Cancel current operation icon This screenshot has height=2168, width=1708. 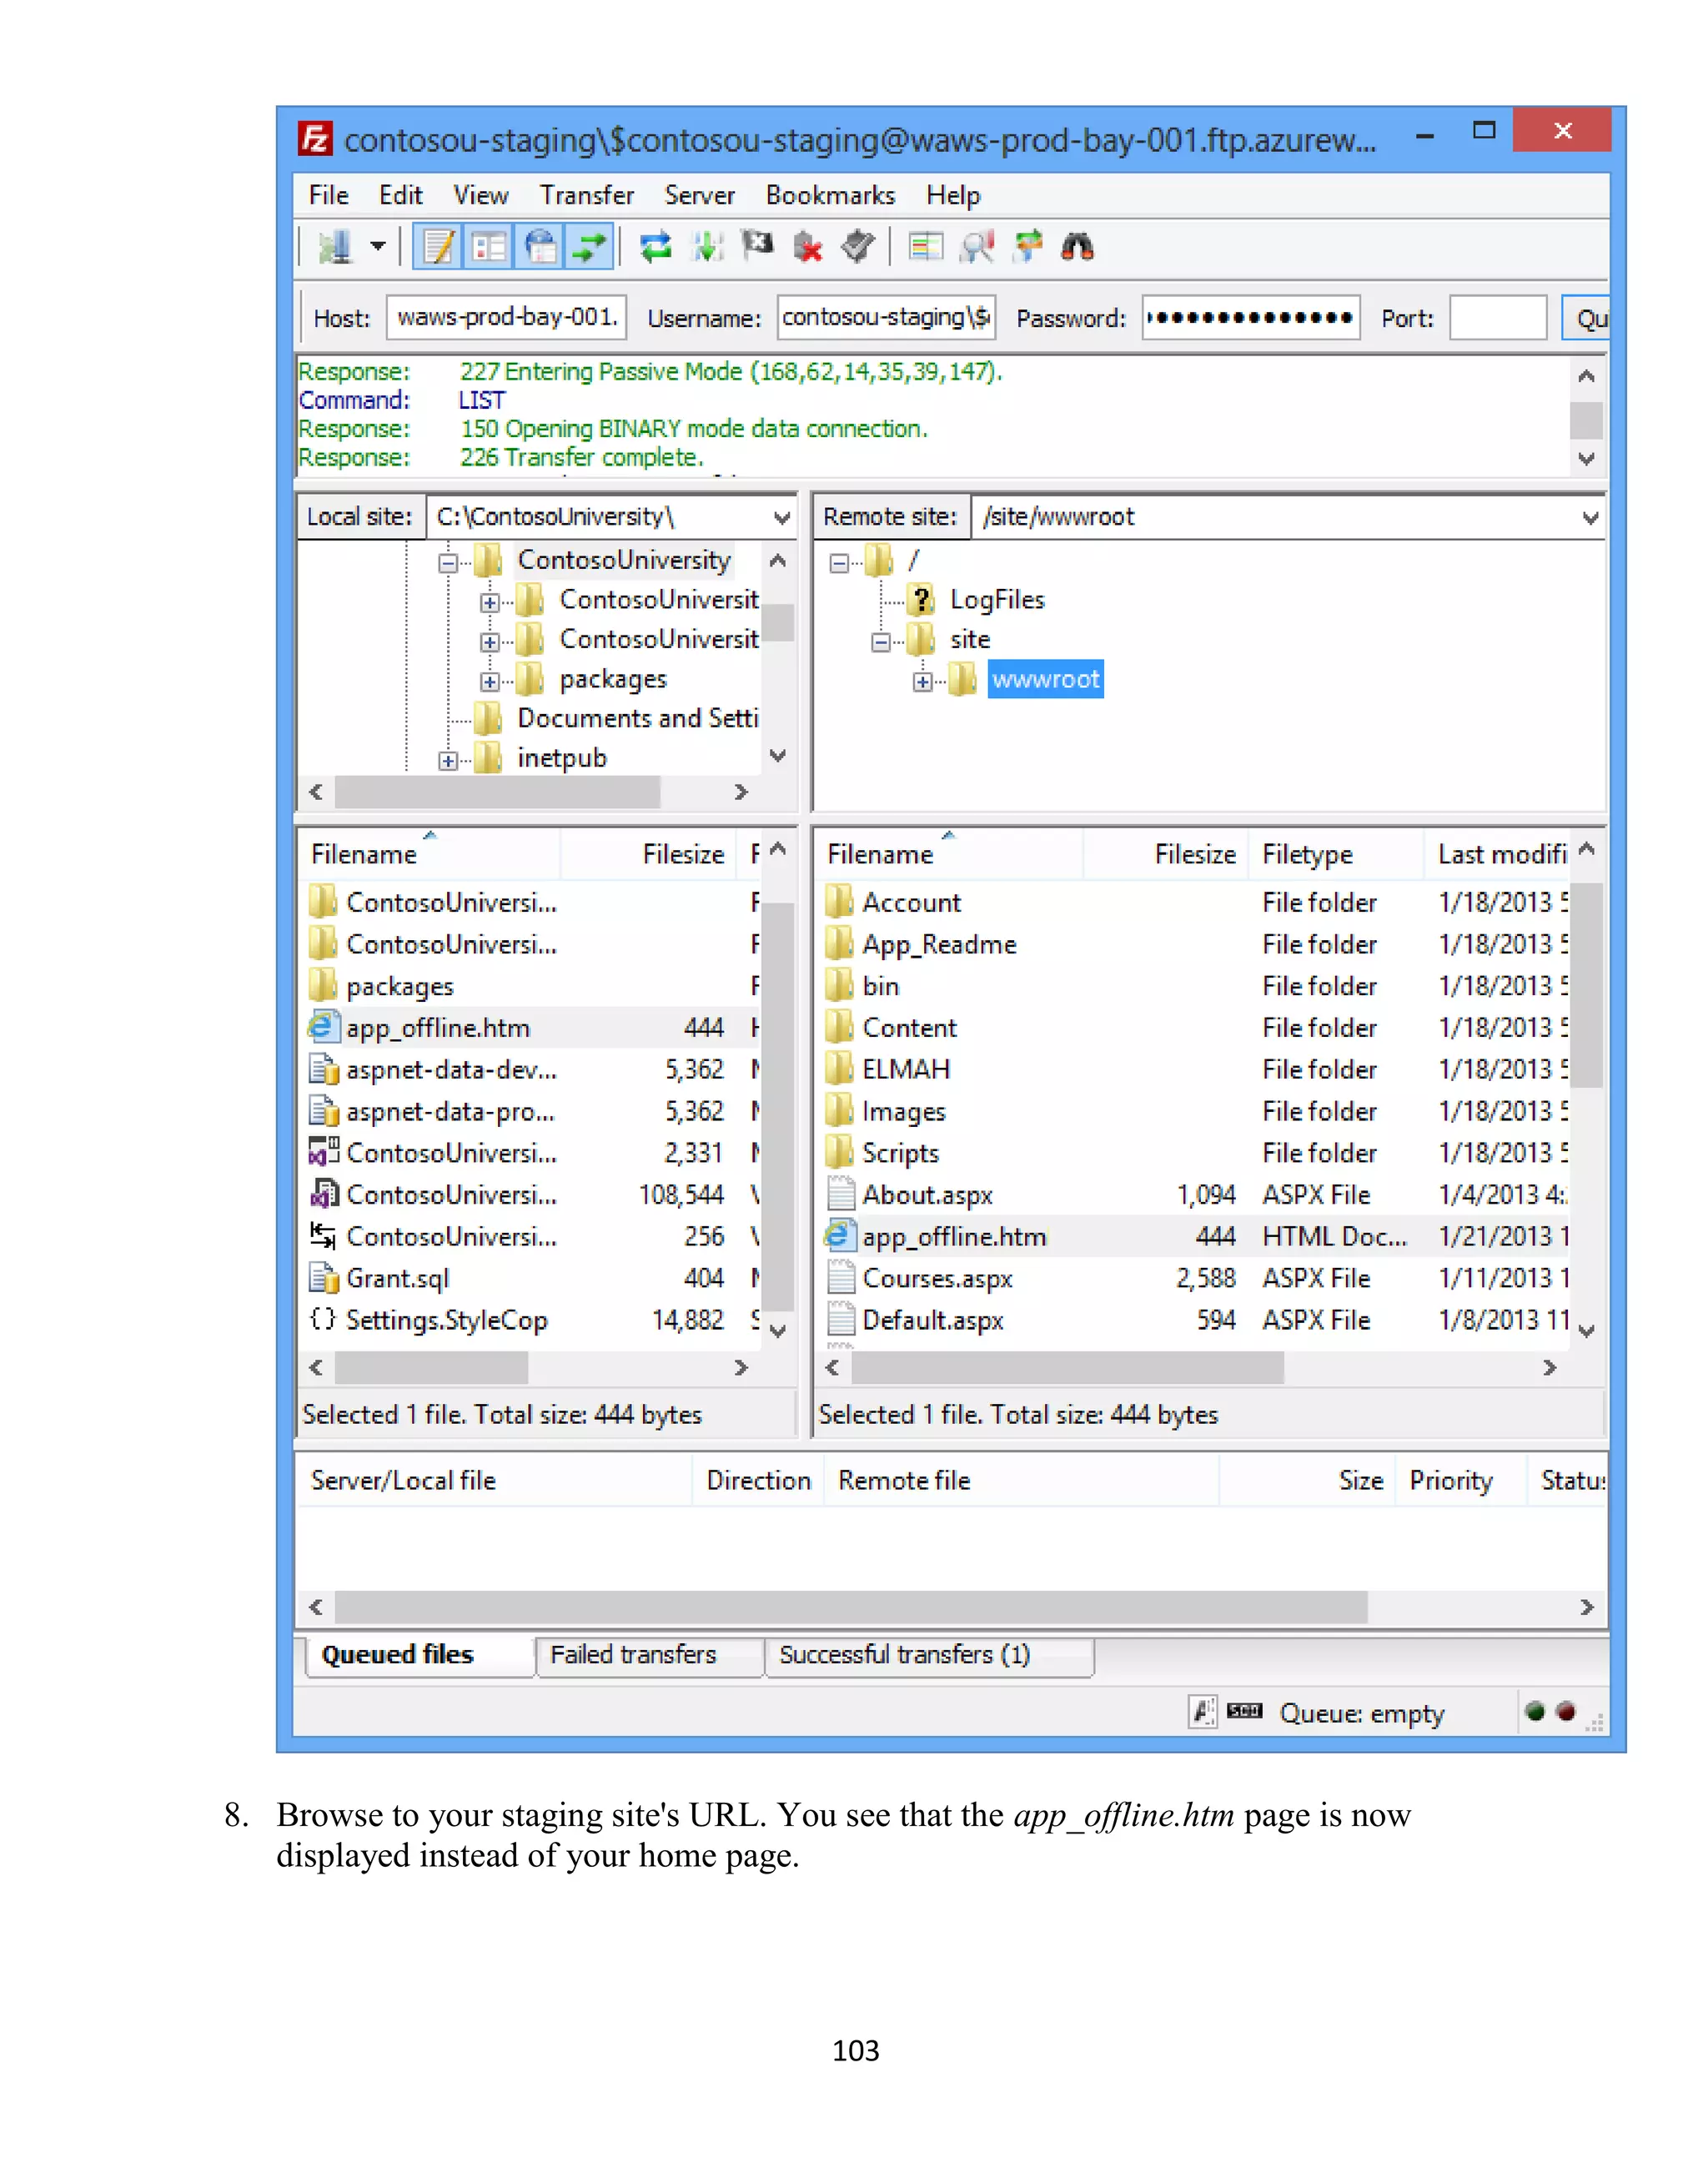(757, 246)
